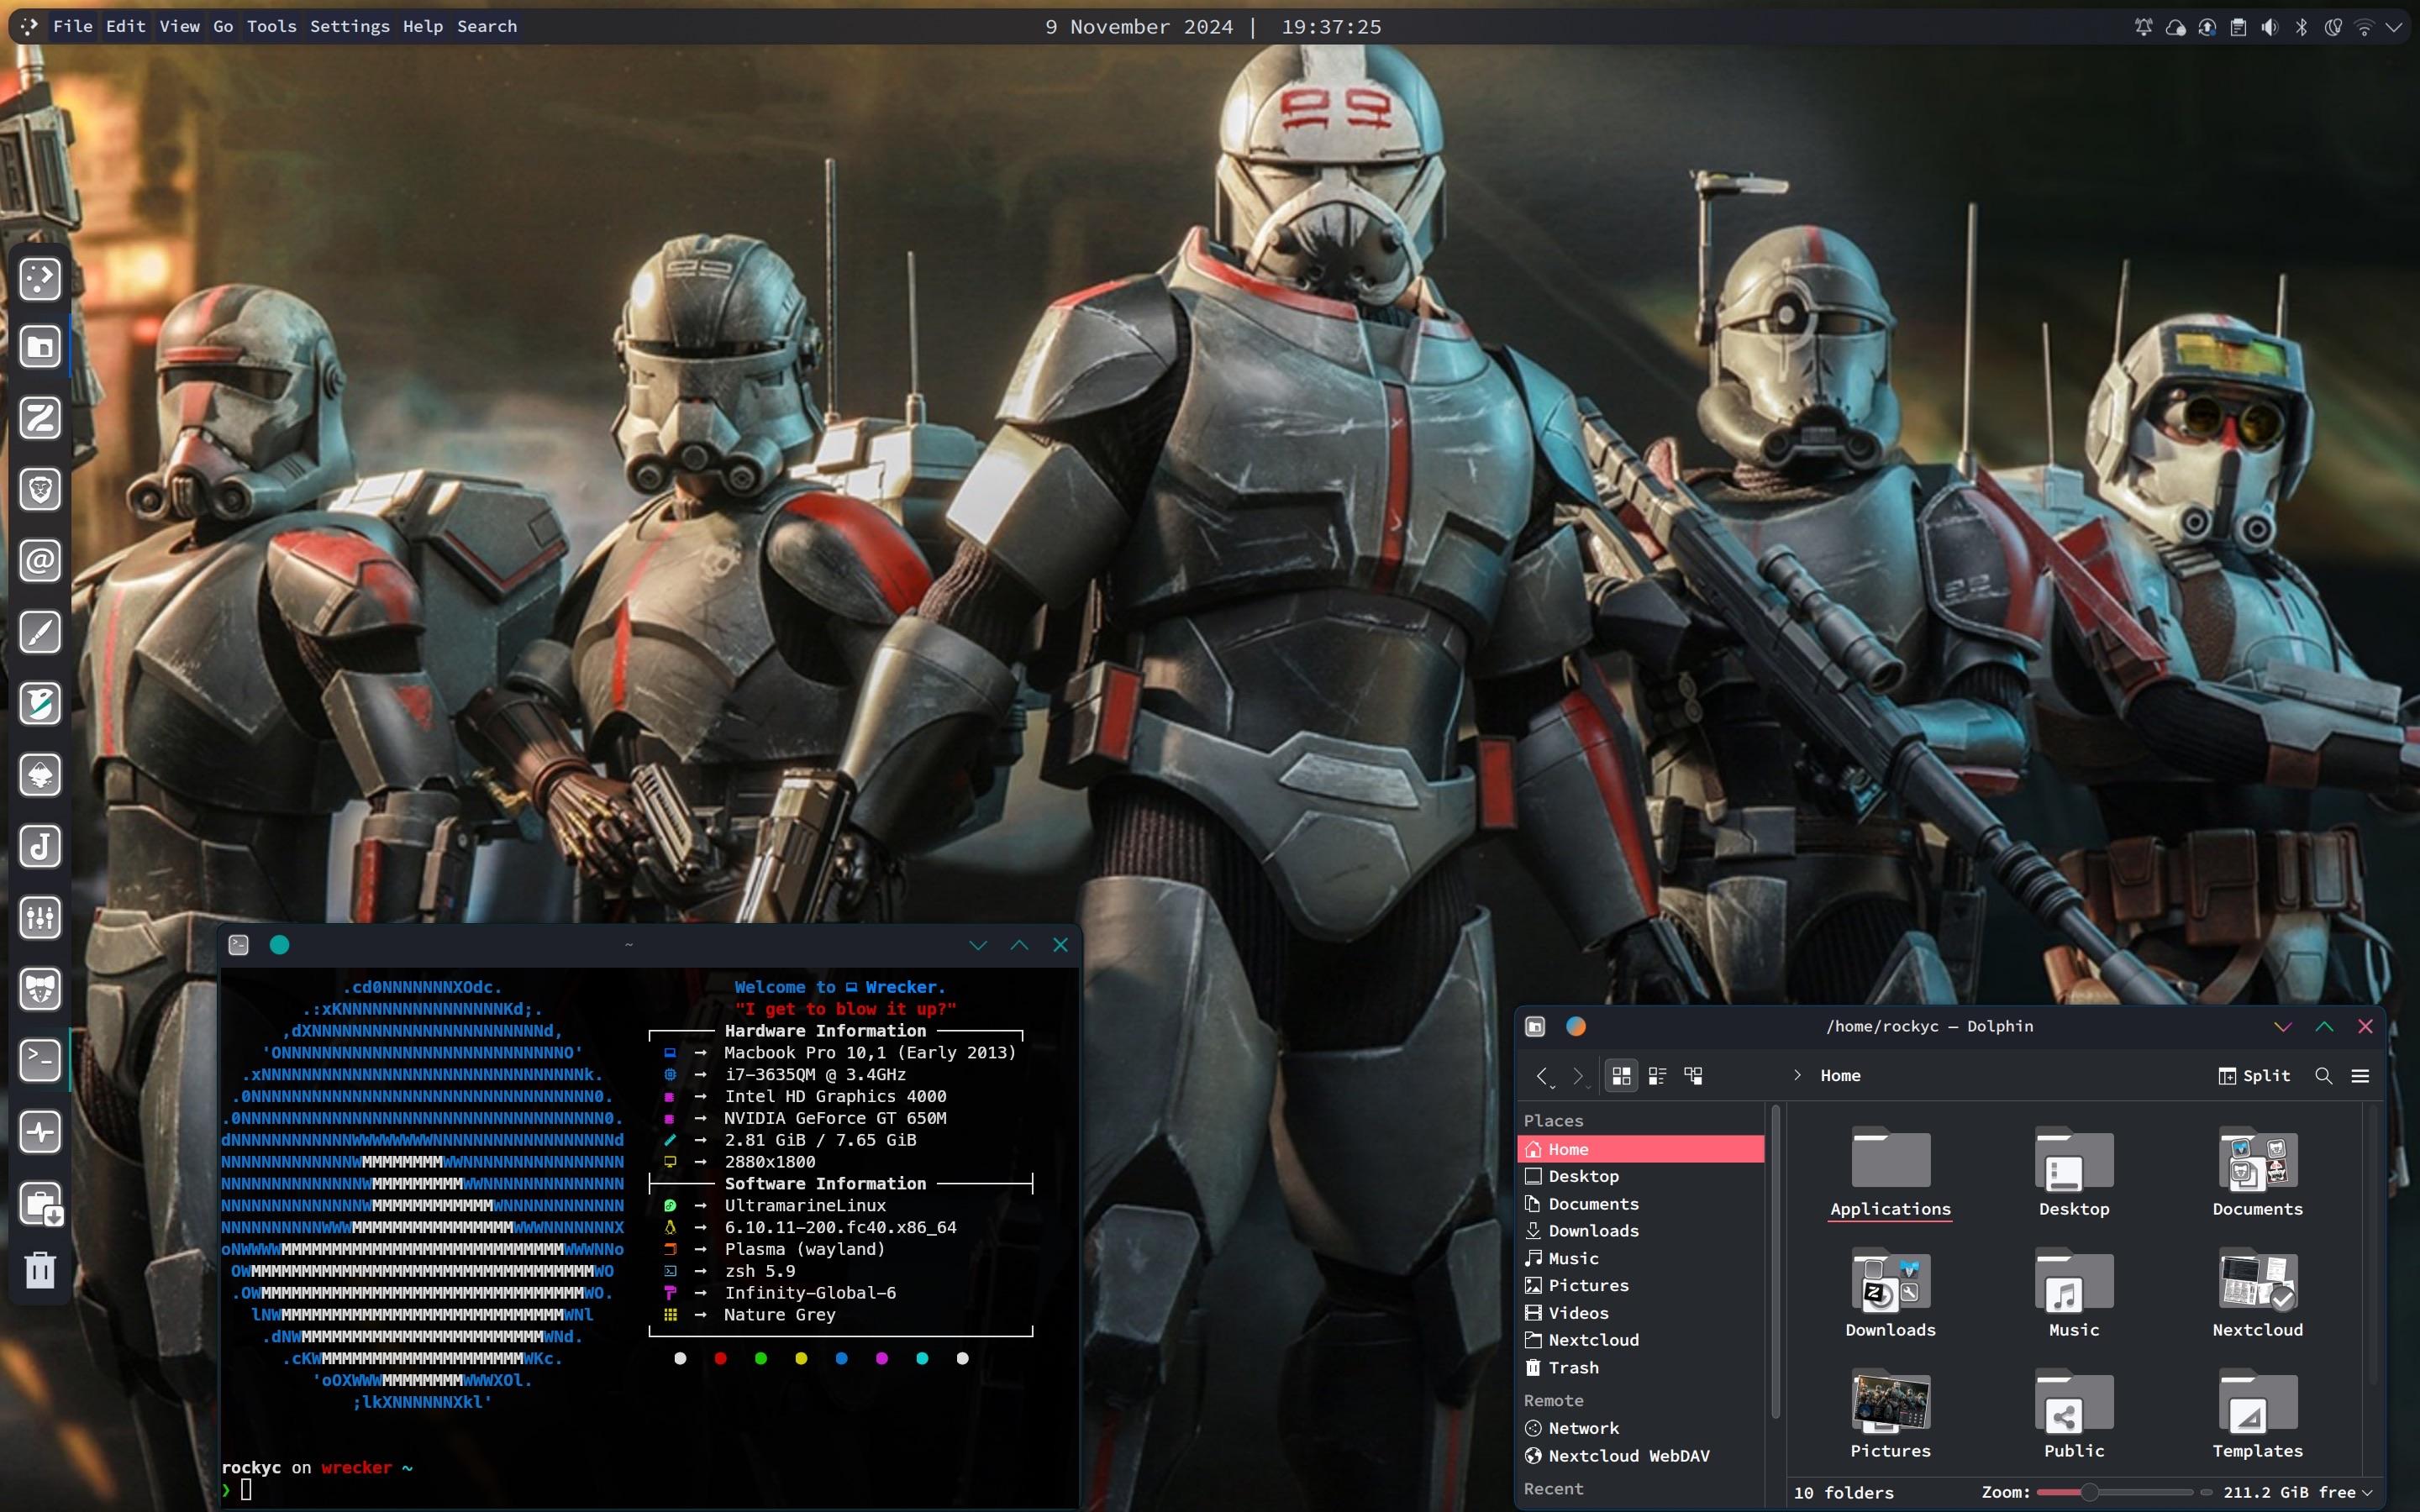2420x1512 pixels.
Task: Open the Dolphin hamburger menu
Action: pyautogui.click(x=2360, y=1075)
